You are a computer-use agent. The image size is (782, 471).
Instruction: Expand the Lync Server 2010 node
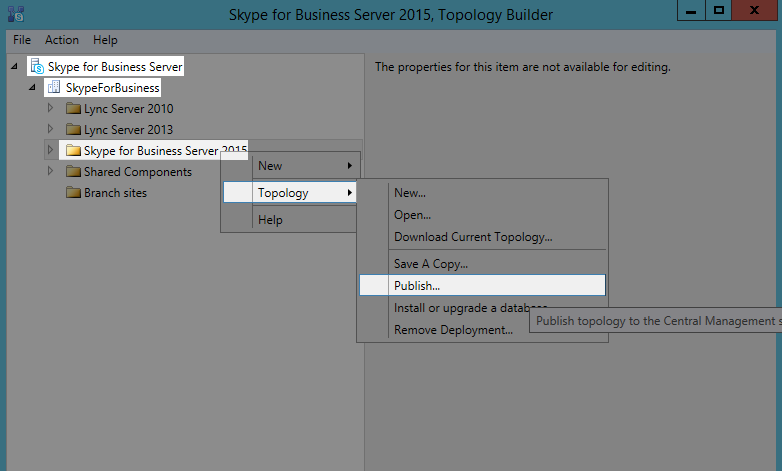point(50,108)
